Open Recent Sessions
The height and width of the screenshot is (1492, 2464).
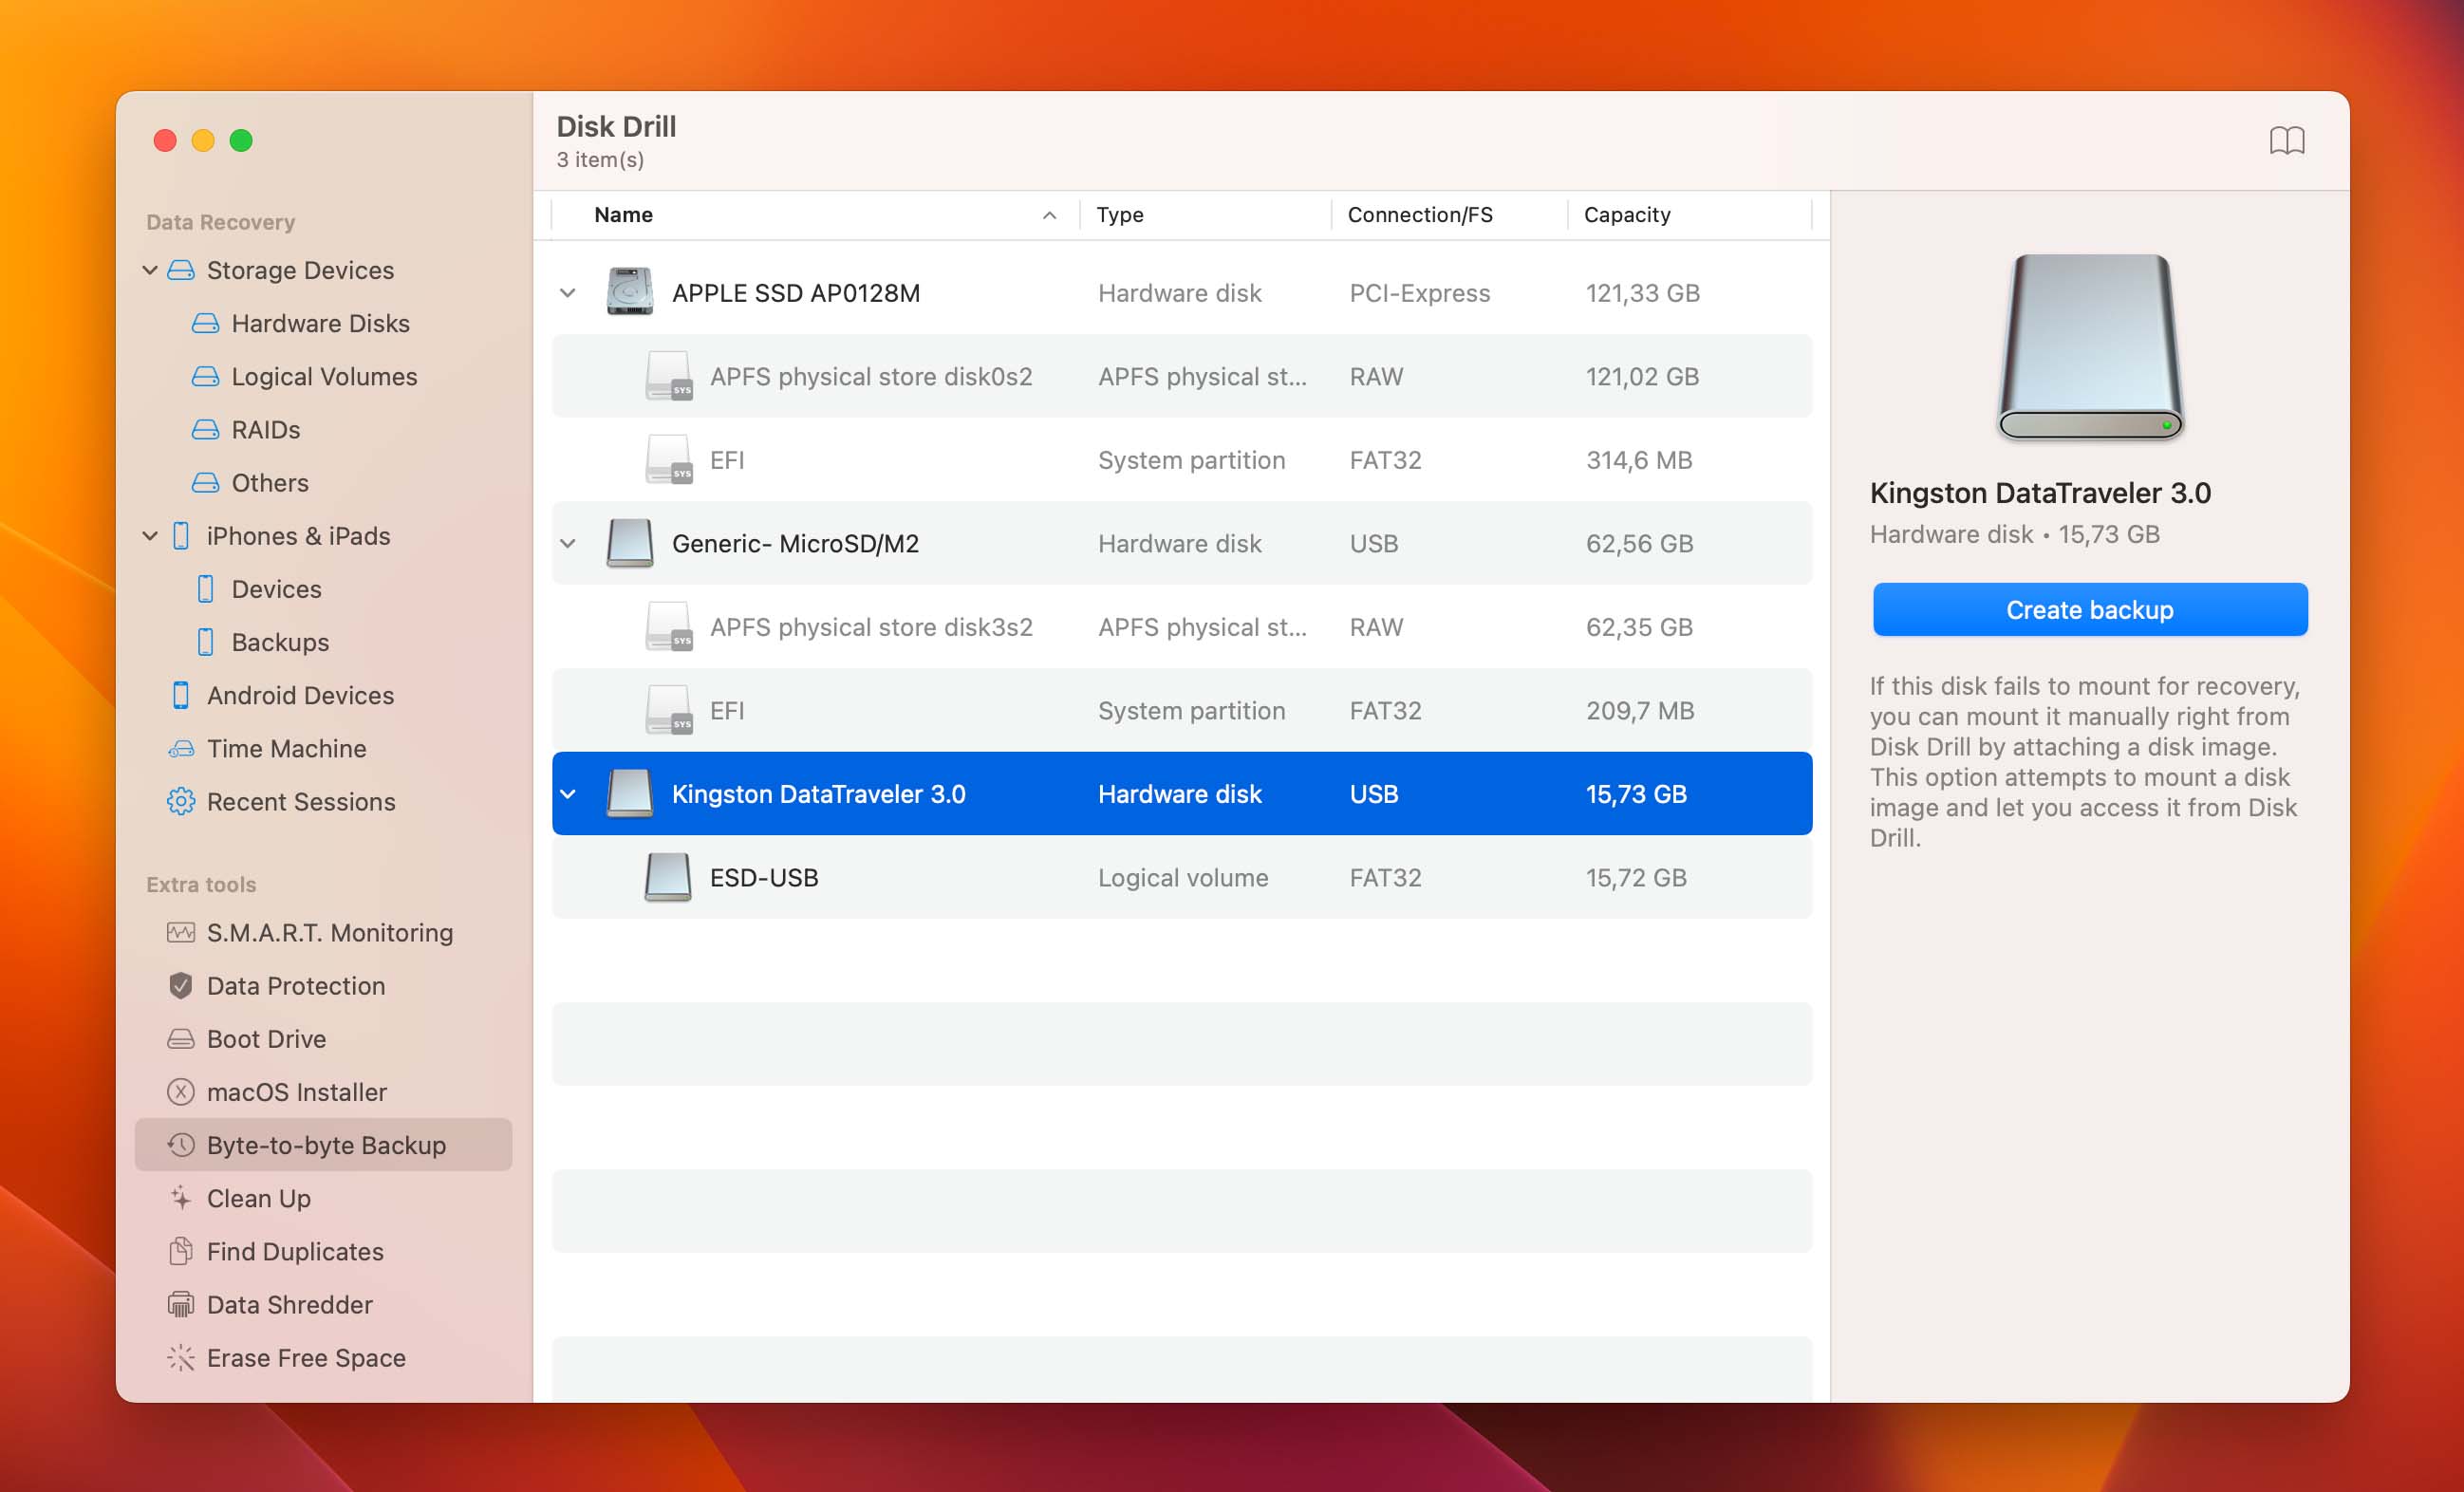pos(301,801)
